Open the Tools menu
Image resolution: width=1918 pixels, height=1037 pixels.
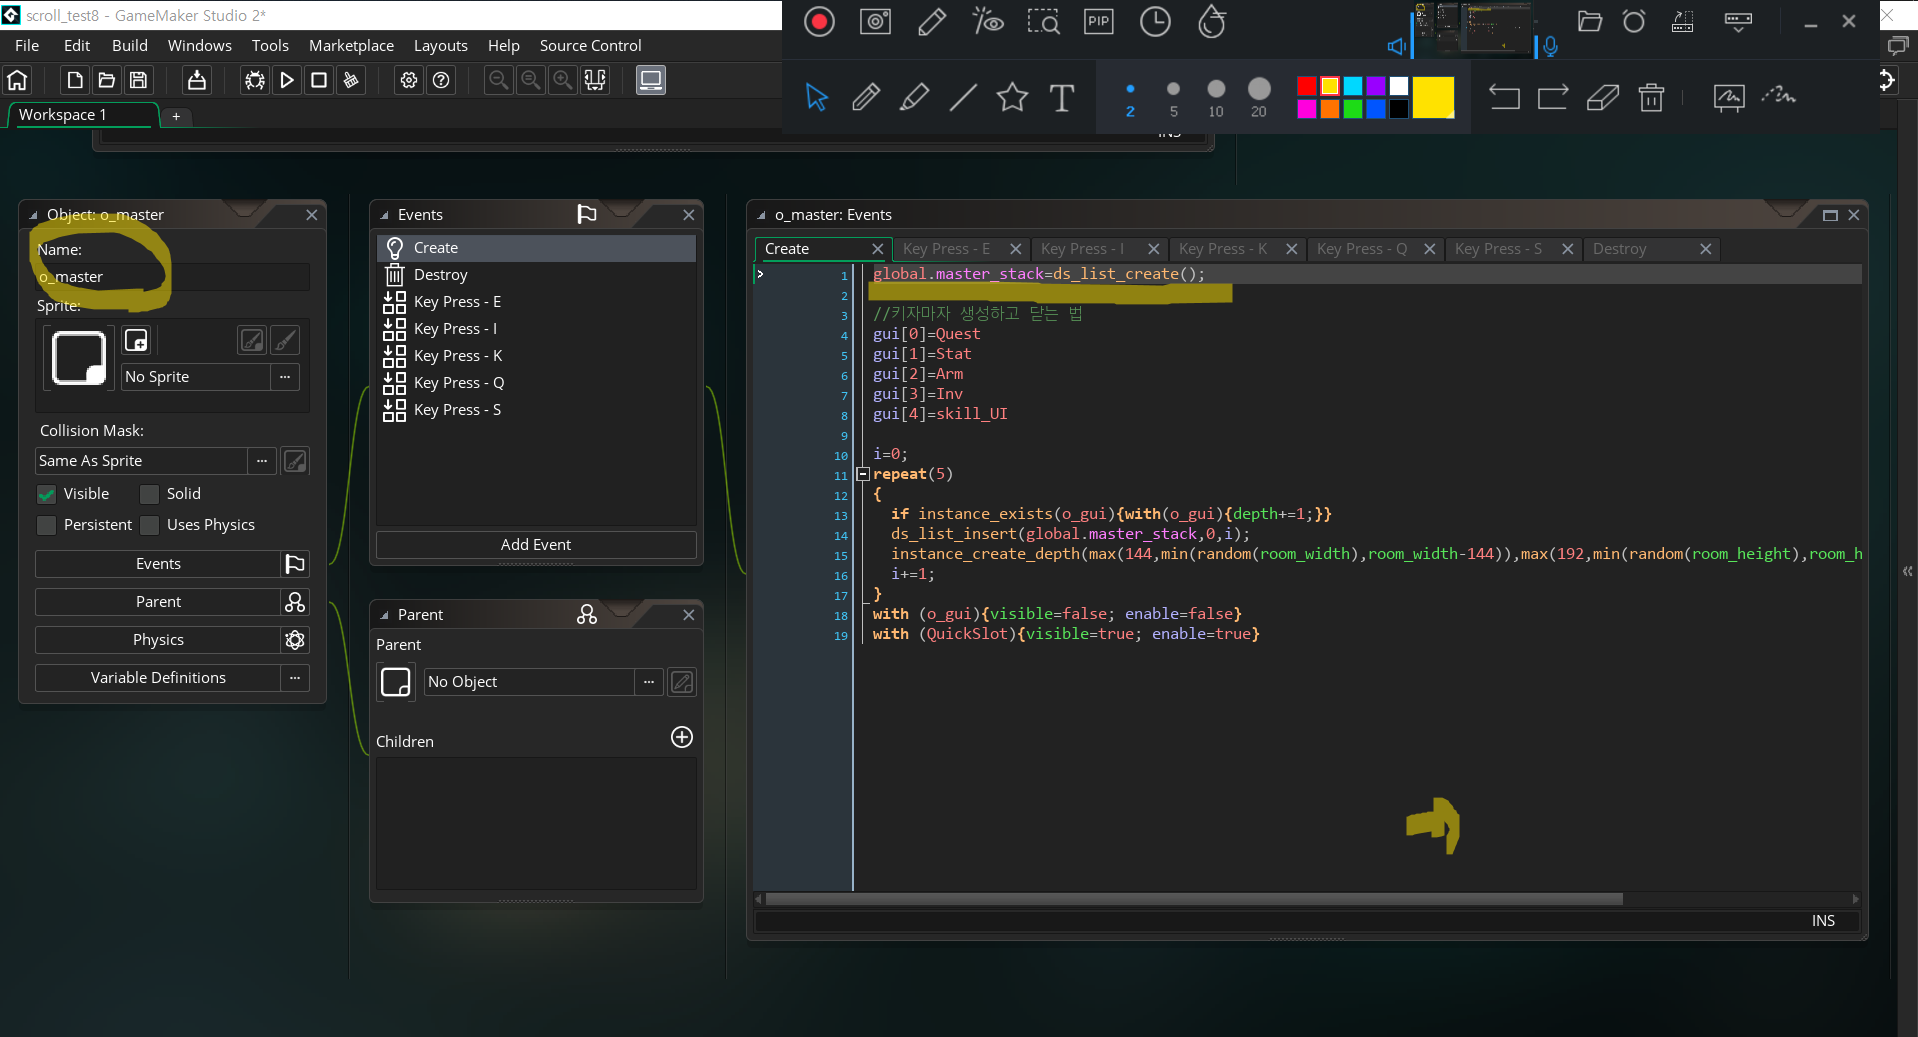pyautogui.click(x=270, y=45)
